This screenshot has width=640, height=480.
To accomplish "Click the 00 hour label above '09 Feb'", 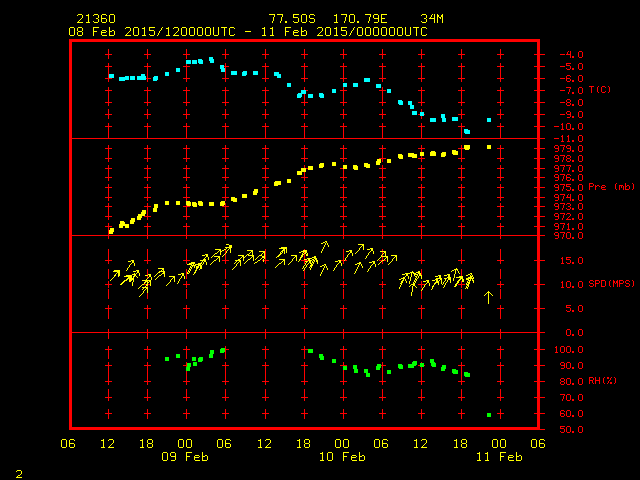I will (x=185, y=443).
